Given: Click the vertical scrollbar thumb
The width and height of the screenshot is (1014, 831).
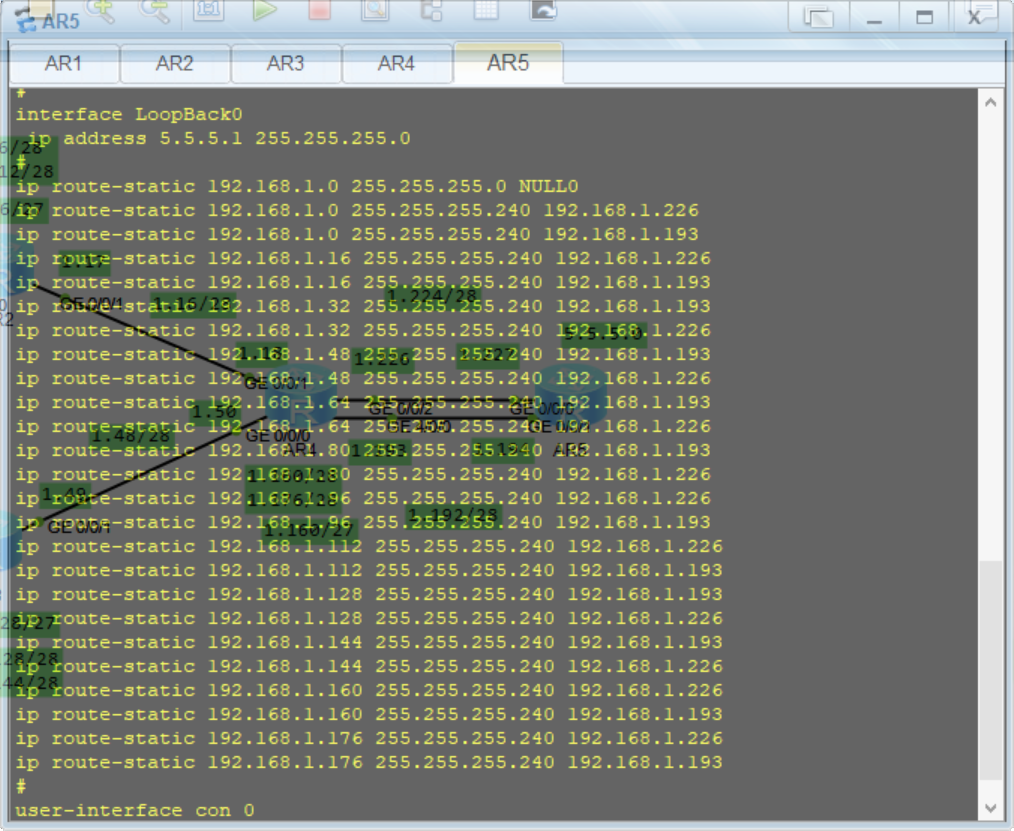Looking at the screenshot, I should [x=991, y=671].
